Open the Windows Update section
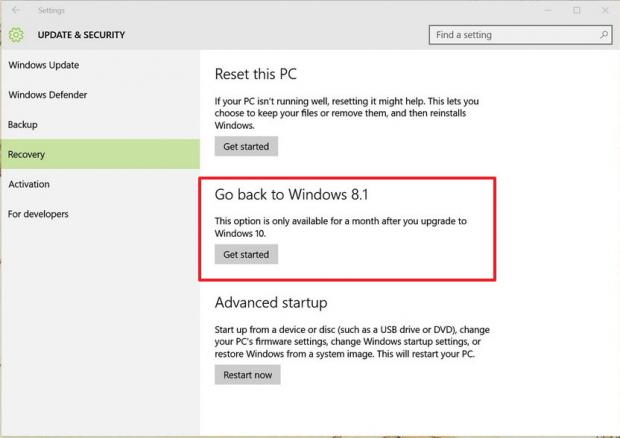 tap(44, 66)
